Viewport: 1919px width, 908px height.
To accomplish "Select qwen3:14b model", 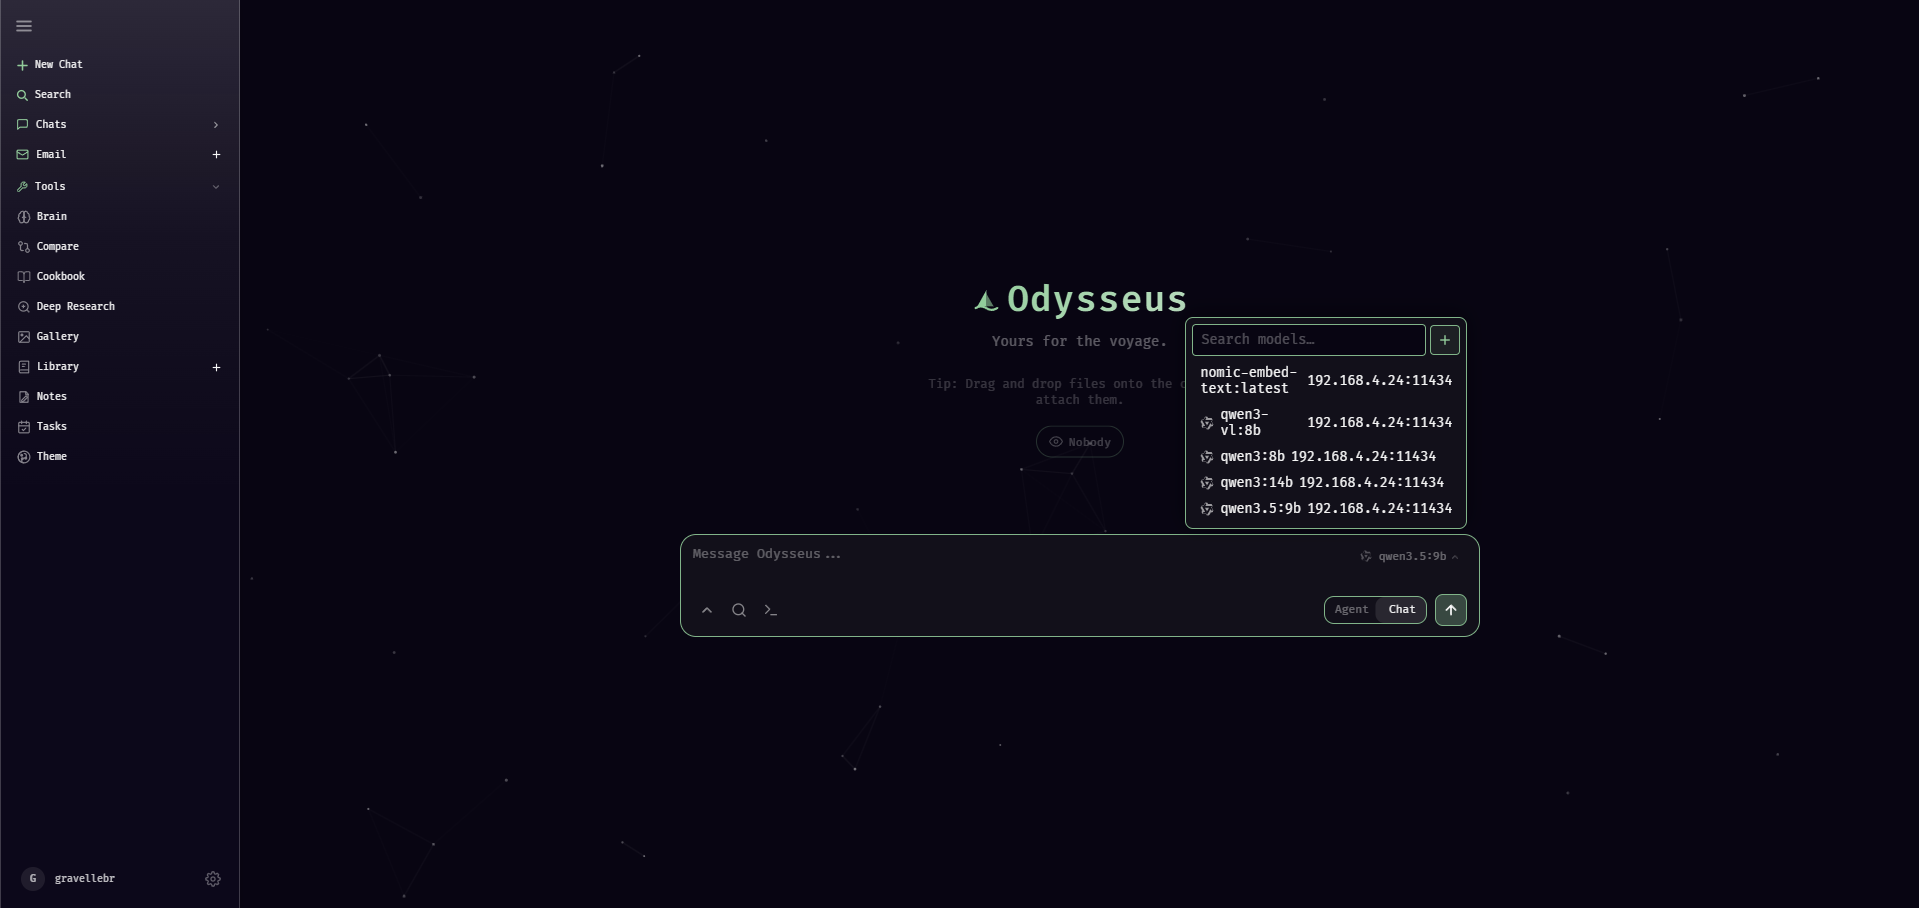I will pyautogui.click(x=1326, y=482).
